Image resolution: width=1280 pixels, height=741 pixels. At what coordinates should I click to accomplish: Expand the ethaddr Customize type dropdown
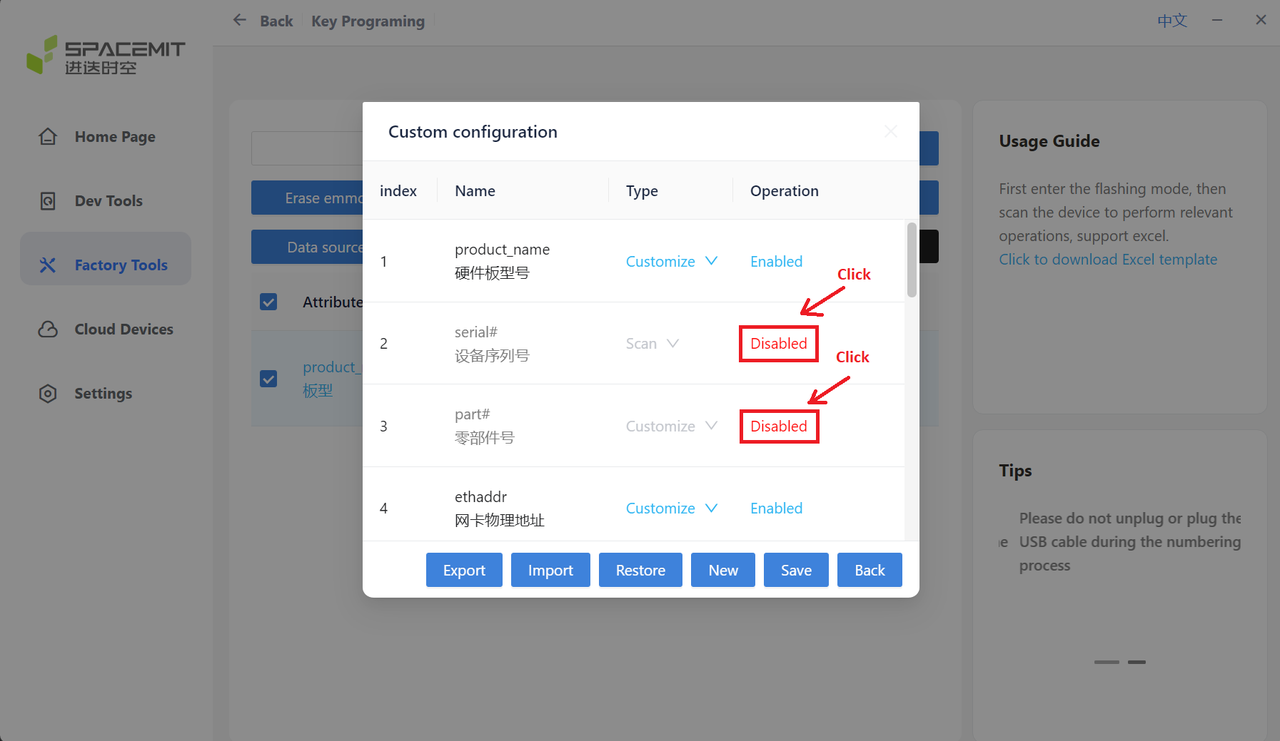pyautogui.click(x=672, y=508)
